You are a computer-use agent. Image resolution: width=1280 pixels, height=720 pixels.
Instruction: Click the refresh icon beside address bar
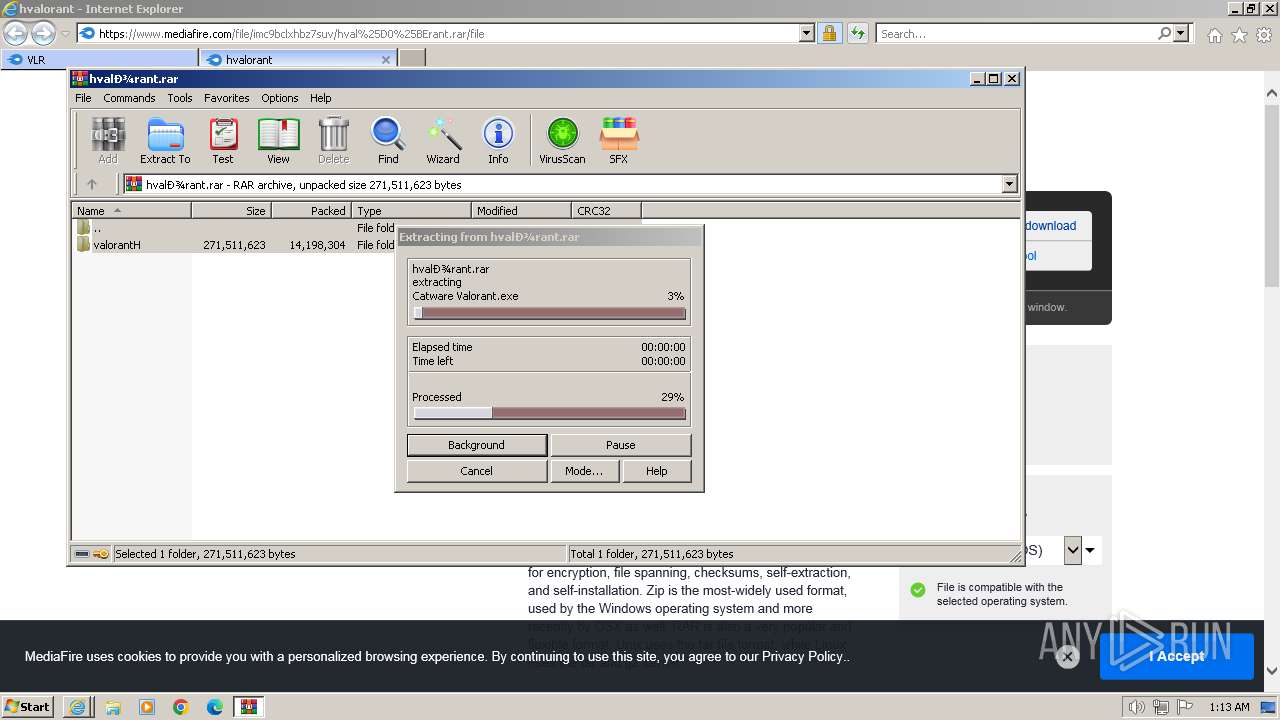pyautogui.click(x=857, y=33)
